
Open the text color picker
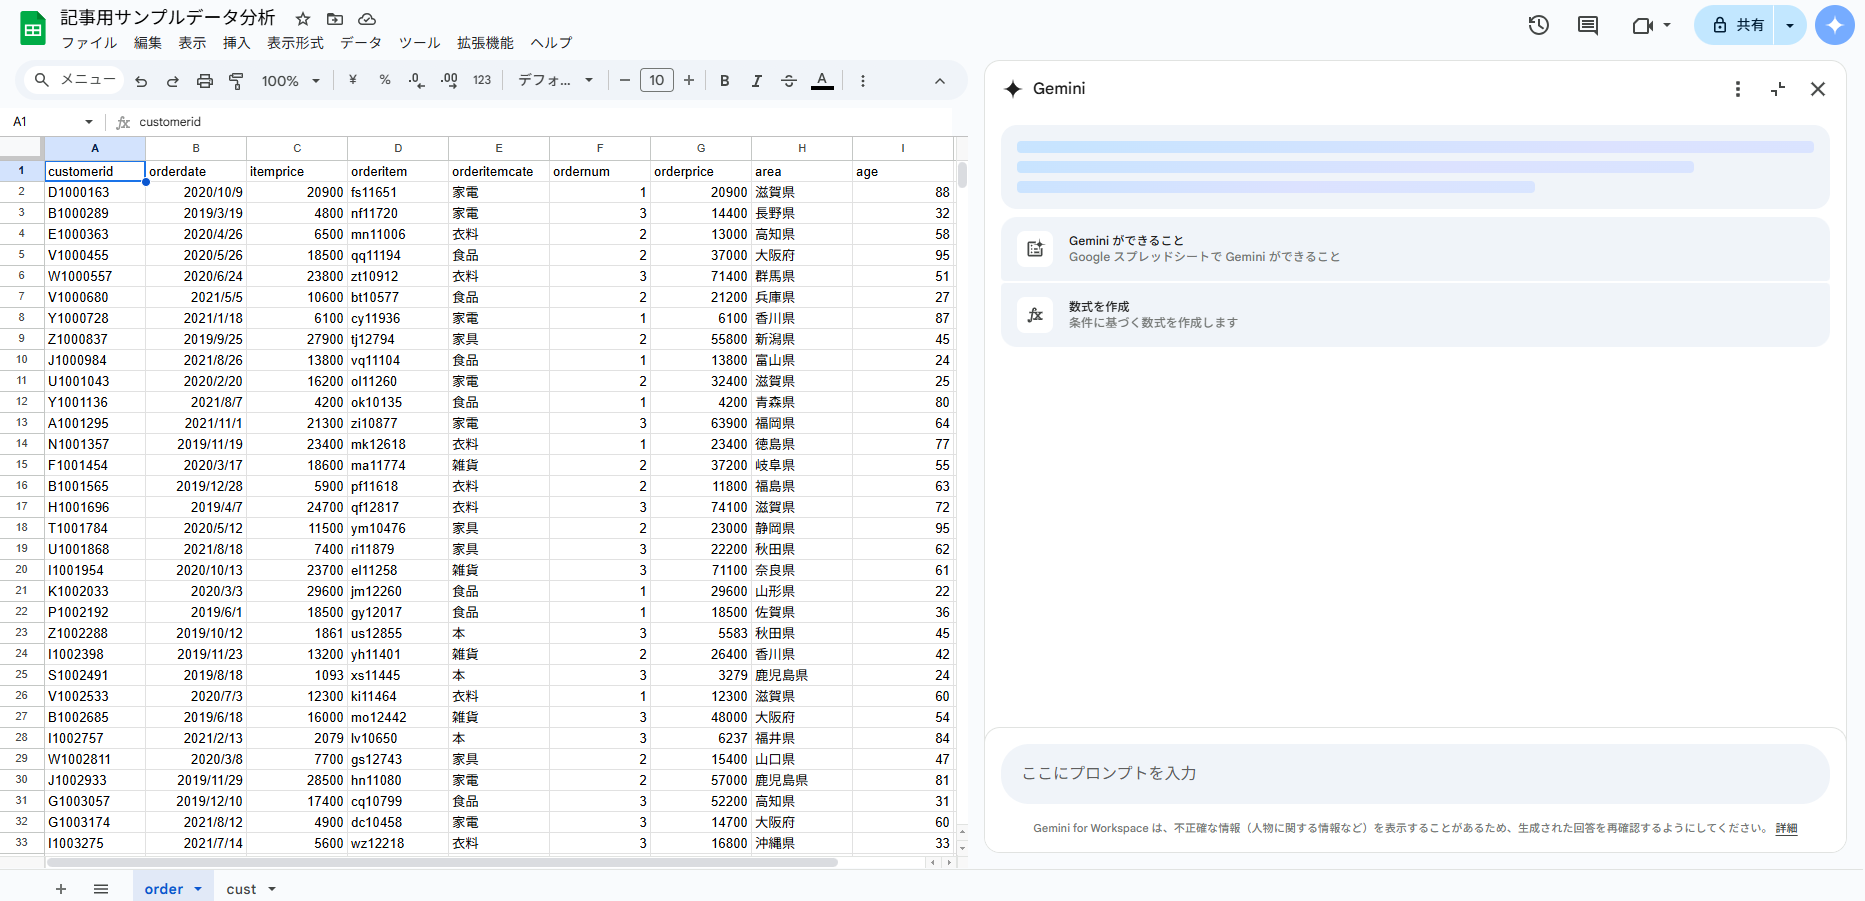(x=822, y=81)
